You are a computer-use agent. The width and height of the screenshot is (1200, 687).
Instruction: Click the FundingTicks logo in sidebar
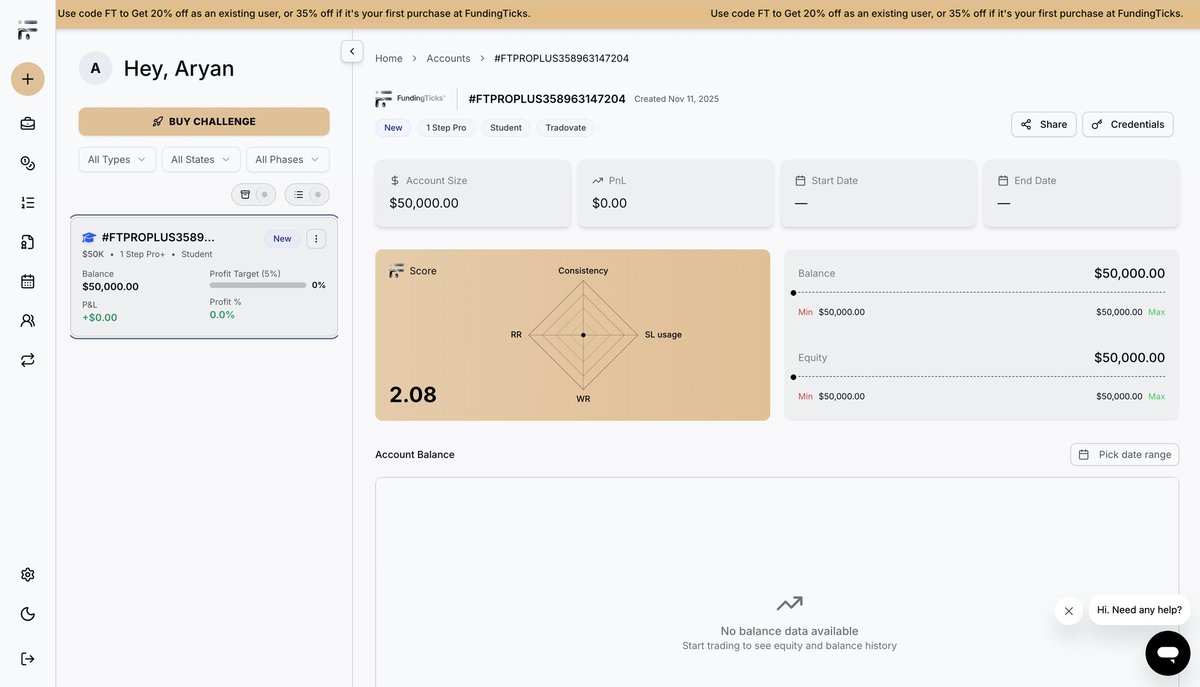tap(27, 29)
